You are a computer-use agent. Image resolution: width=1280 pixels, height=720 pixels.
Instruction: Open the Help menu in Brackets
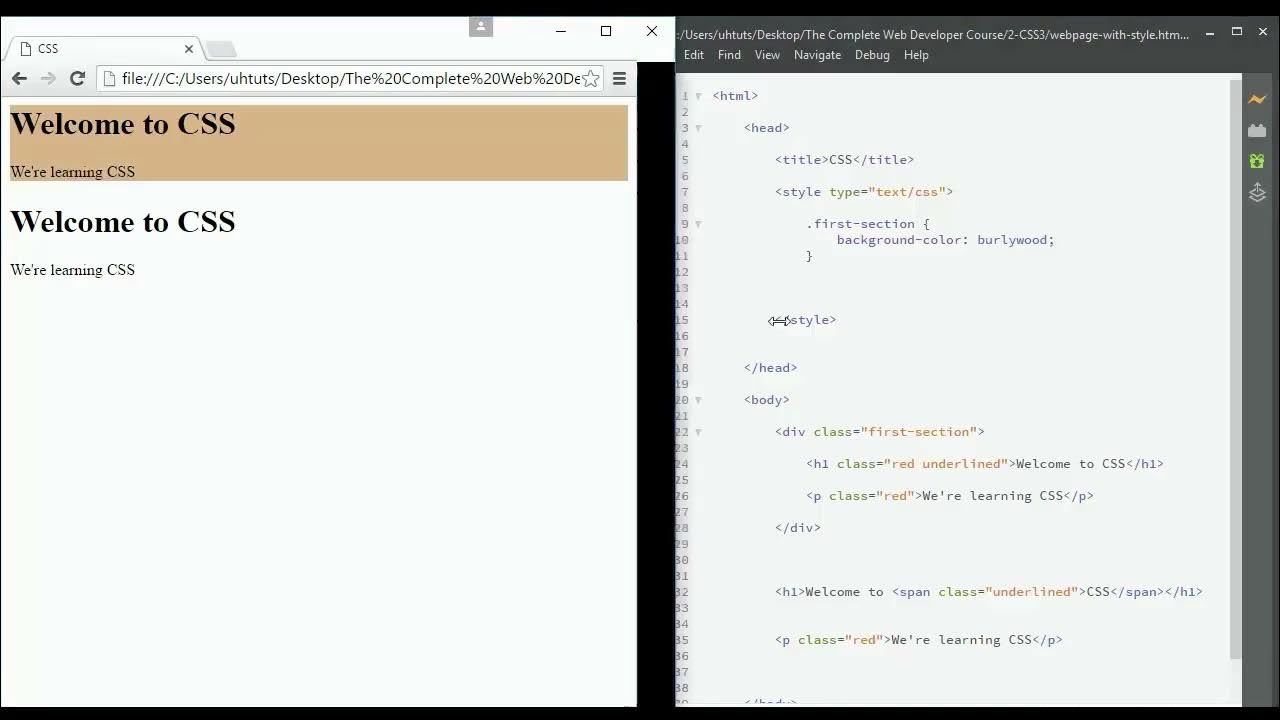click(x=916, y=55)
